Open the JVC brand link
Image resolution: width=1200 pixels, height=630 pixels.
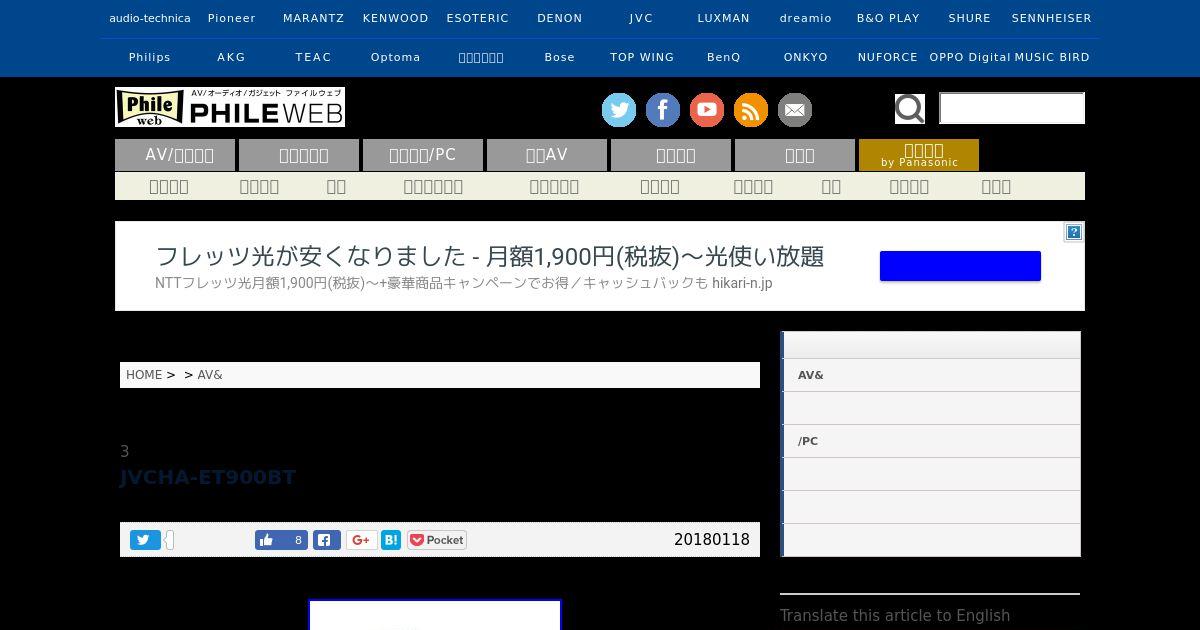(642, 18)
